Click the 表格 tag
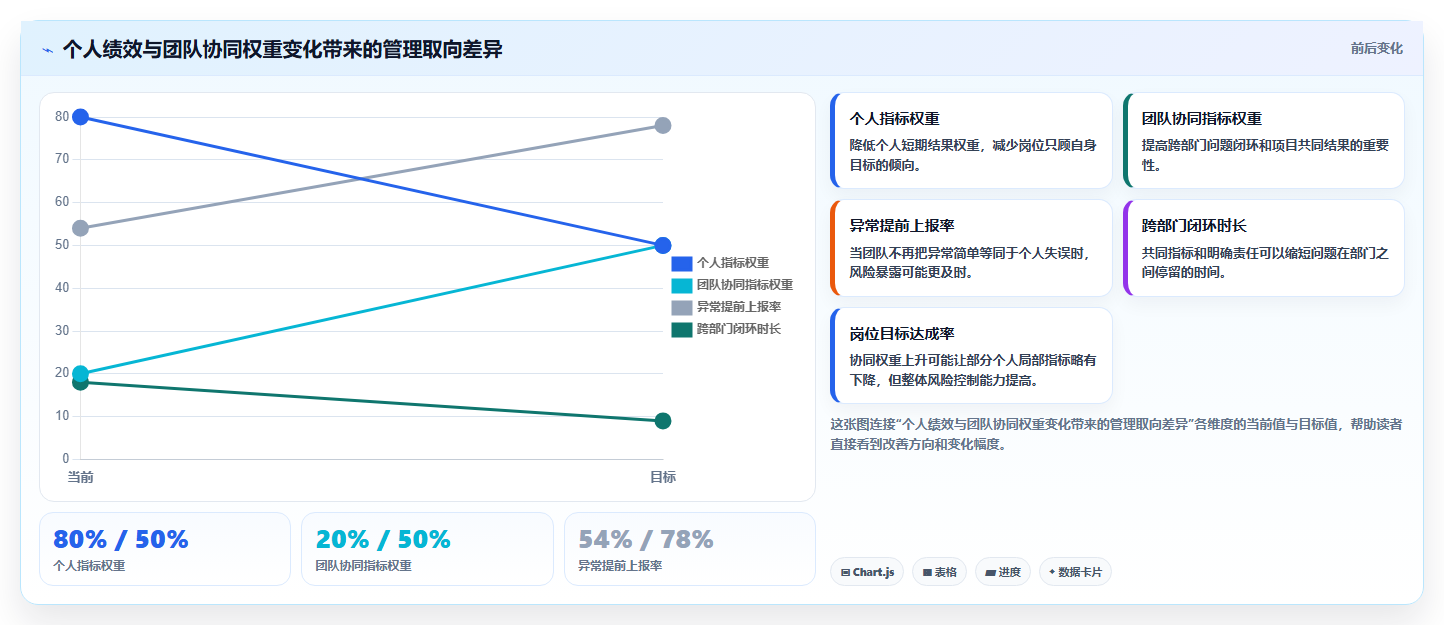This screenshot has width=1444, height=625. (939, 572)
